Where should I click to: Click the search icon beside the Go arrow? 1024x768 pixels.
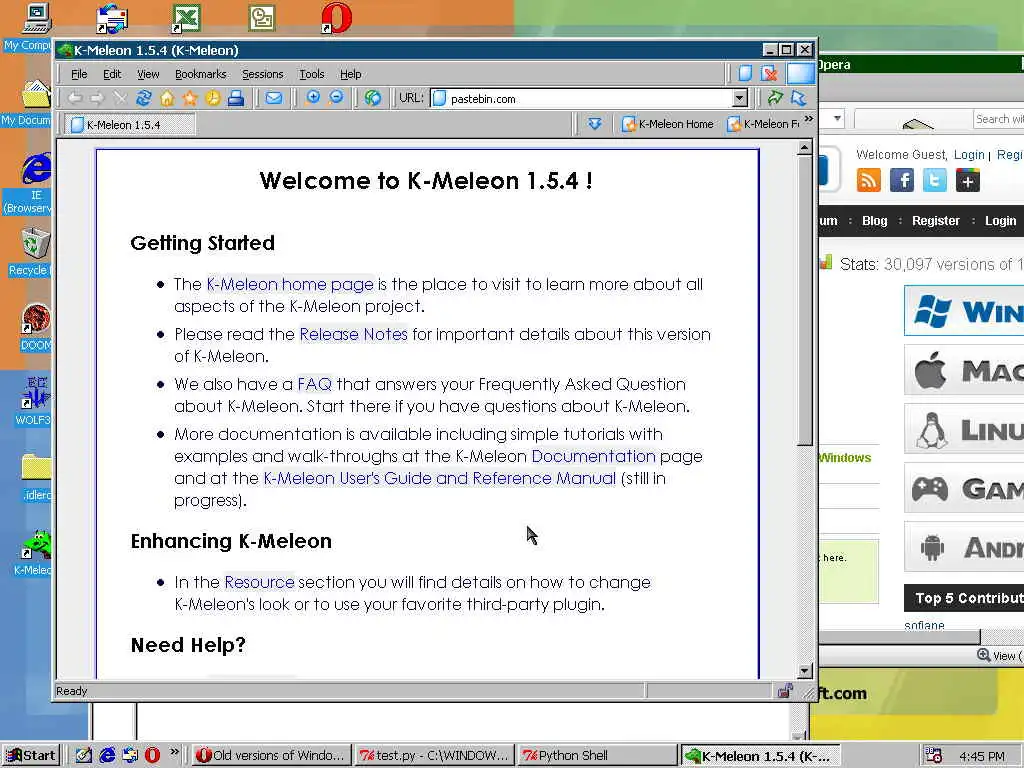[x=799, y=99]
